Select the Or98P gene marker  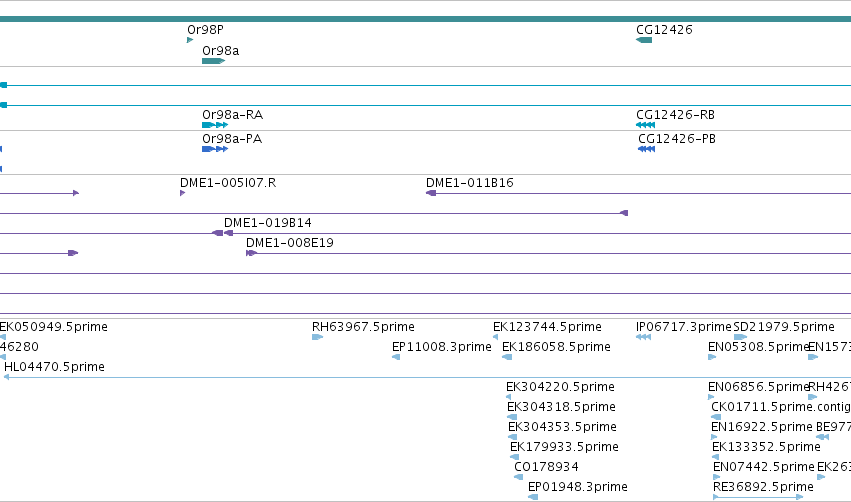pyautogui.click(x=190, y=40)
